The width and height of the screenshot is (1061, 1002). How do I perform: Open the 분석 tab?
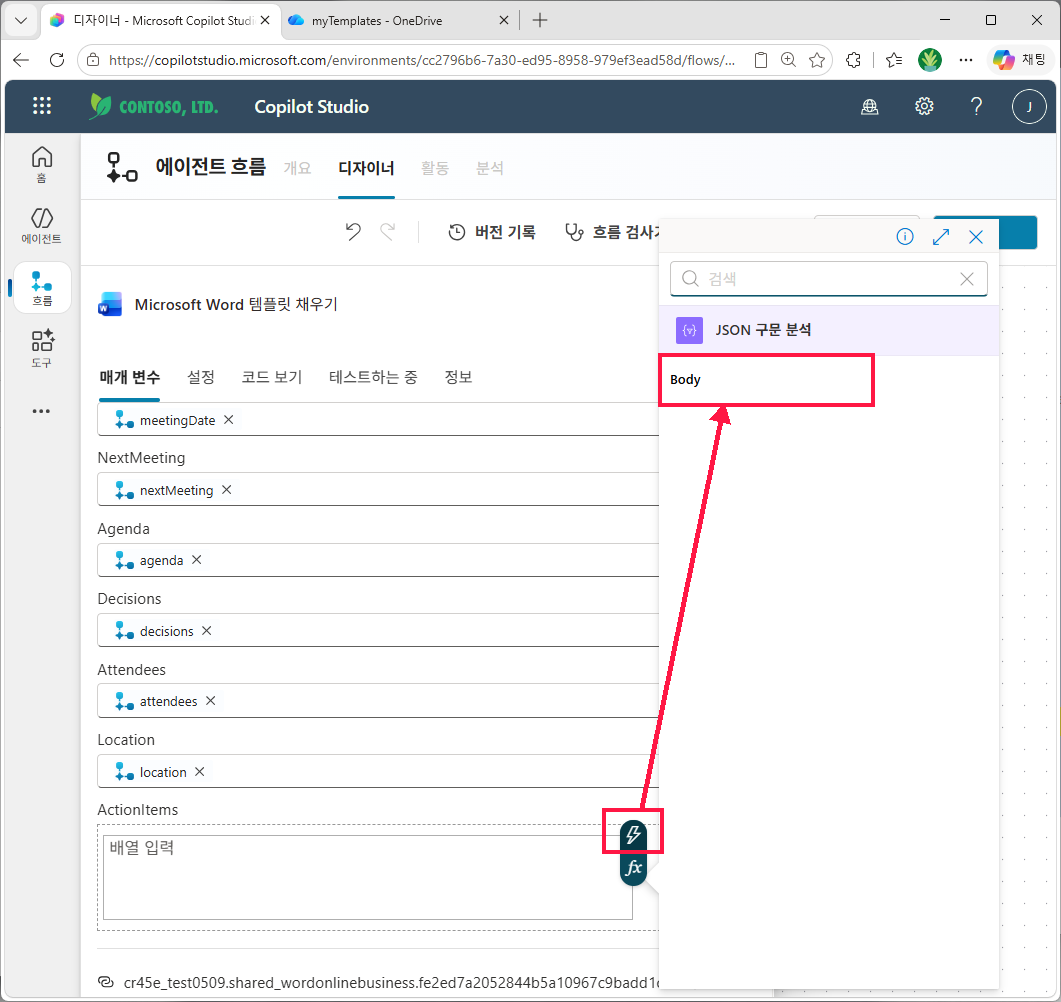(489, 168)
